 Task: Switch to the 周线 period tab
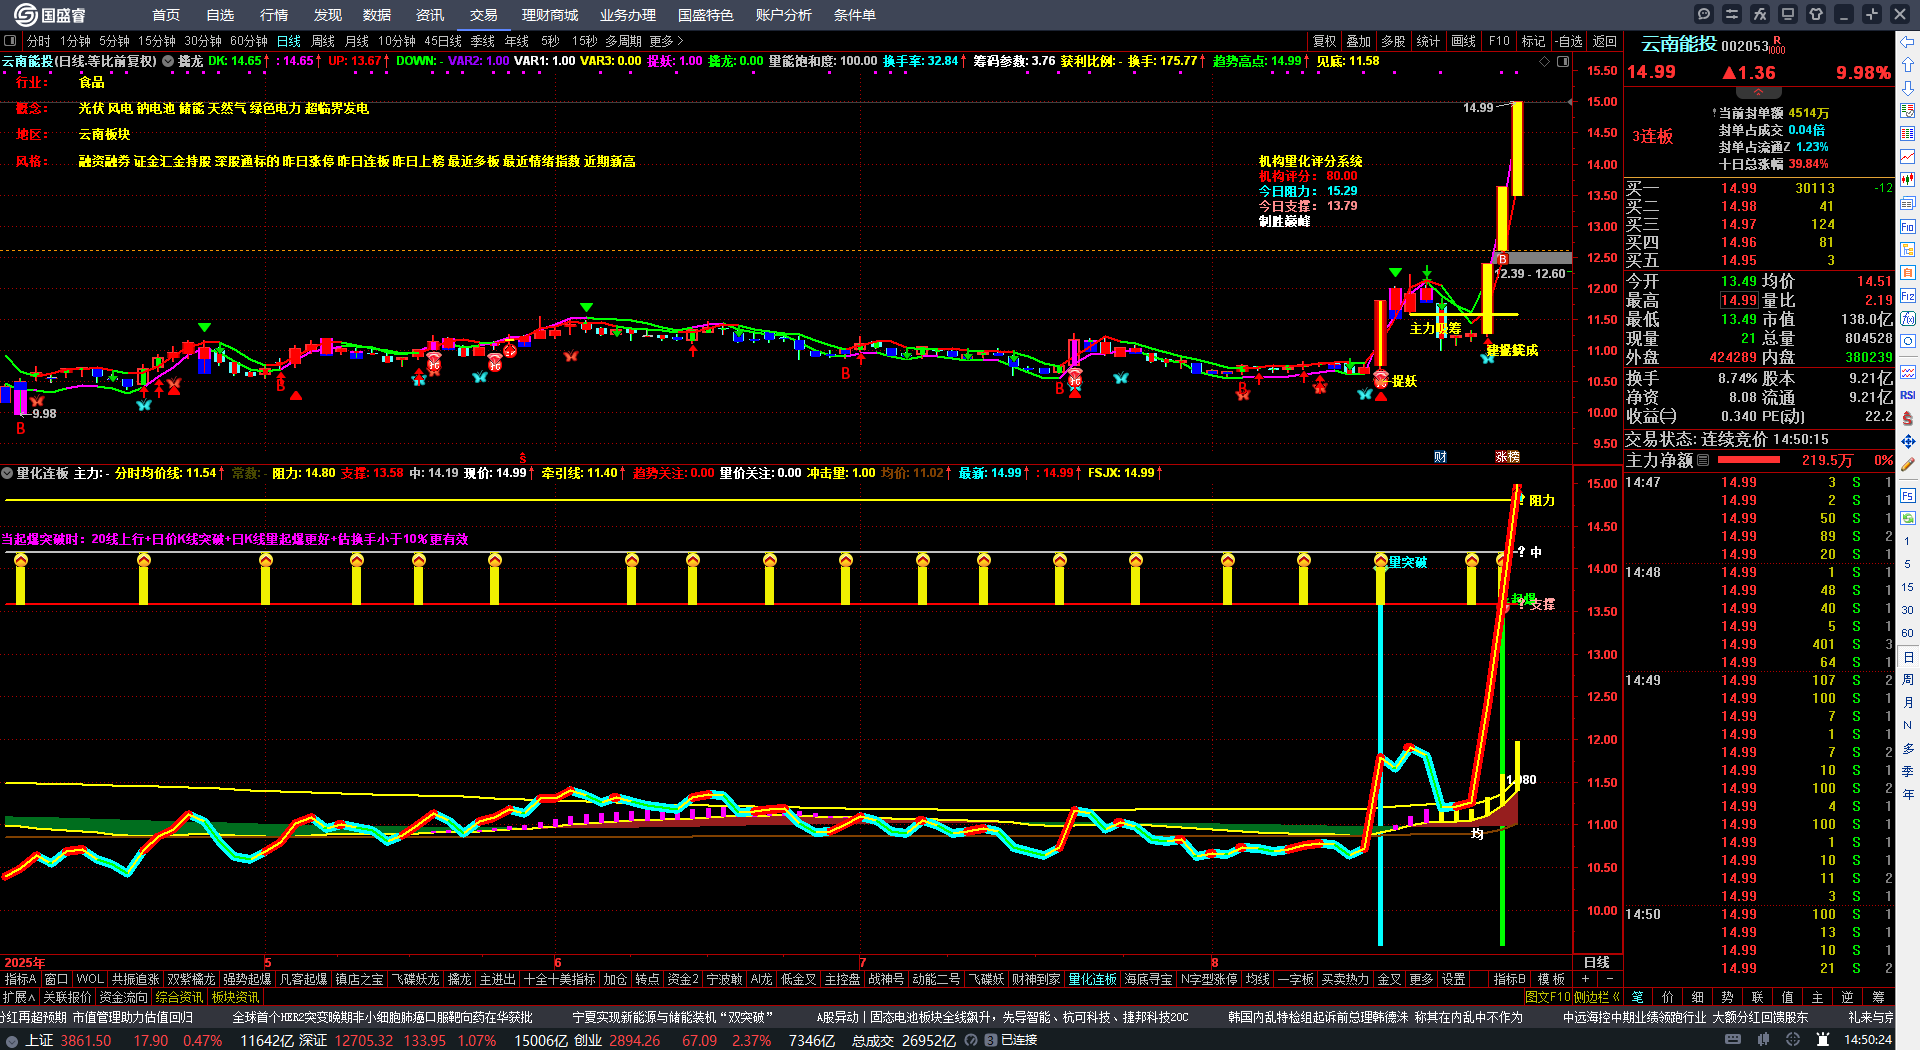(323, 41)
